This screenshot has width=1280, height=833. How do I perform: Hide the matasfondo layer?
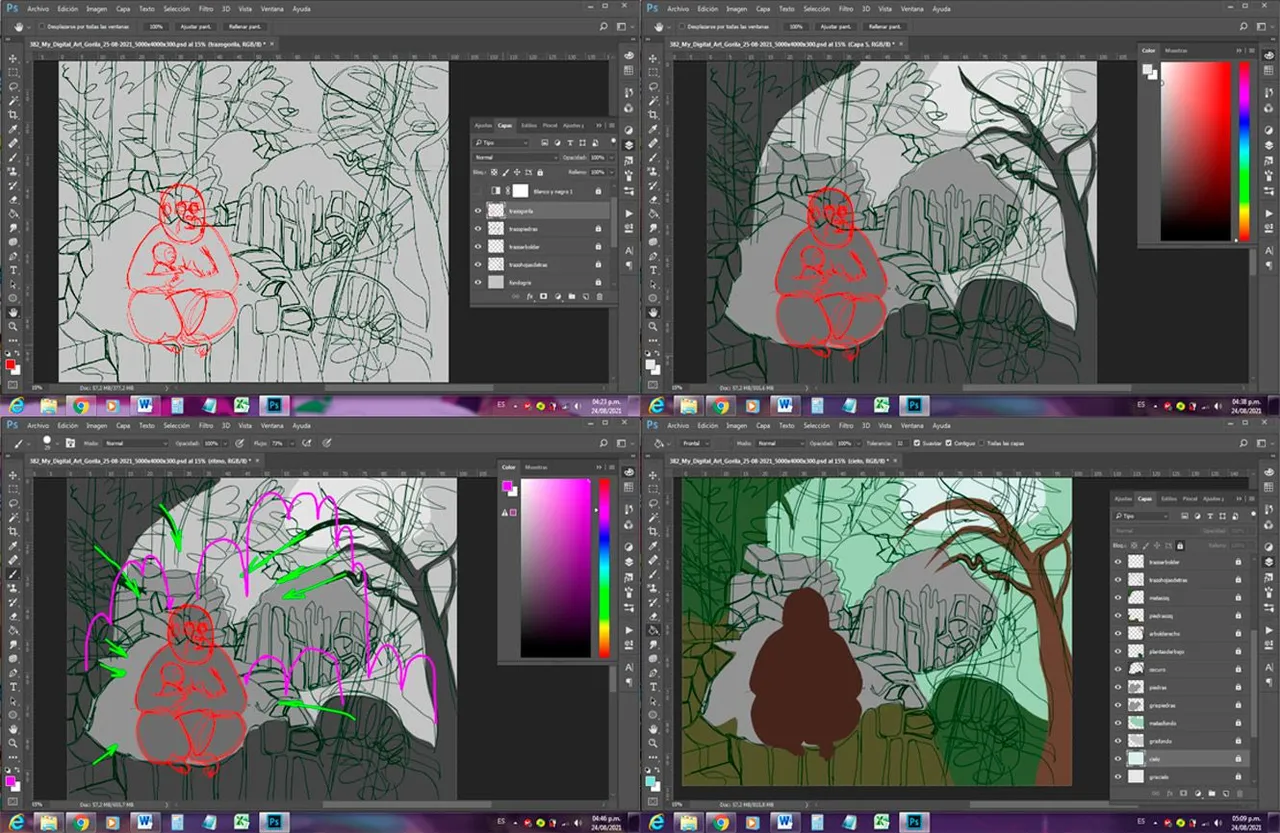1118,724
